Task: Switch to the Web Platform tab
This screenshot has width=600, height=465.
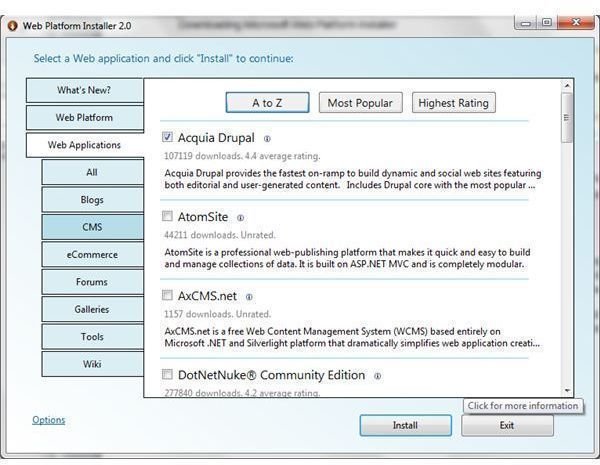Action: [x=85, y=117]
